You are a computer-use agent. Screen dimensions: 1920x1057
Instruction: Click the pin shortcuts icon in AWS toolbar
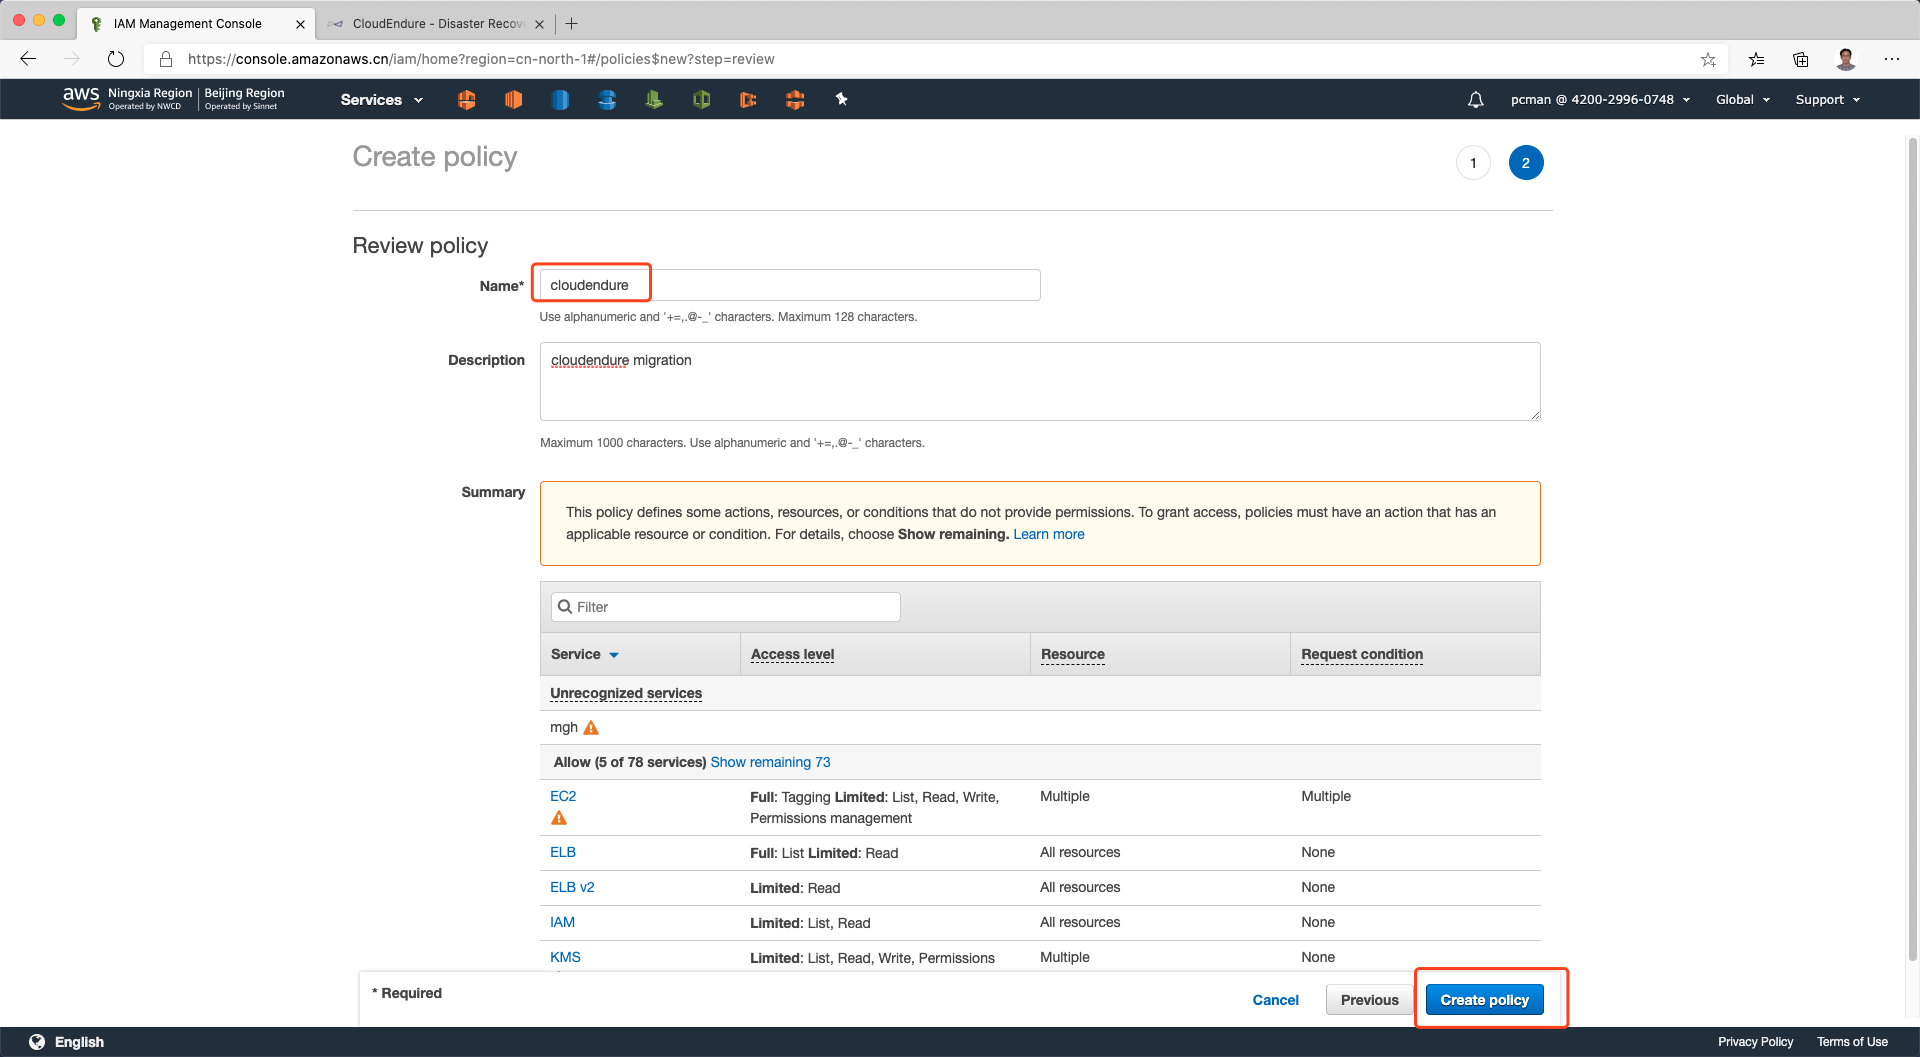pos(841,99)
